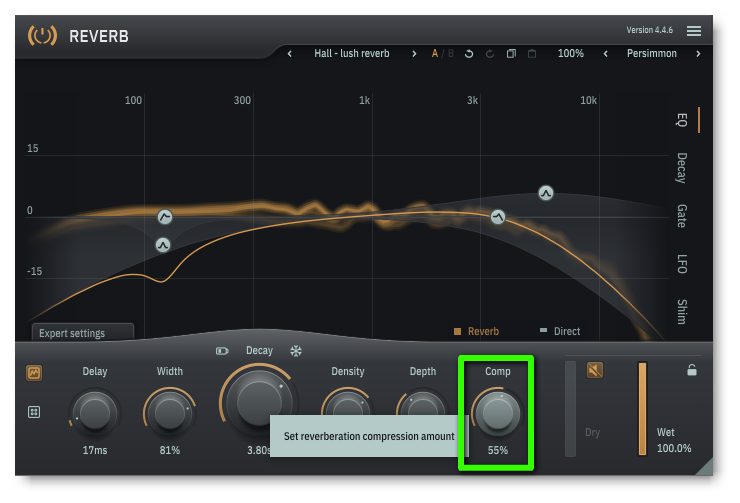The height and width of the screenshot is (503, 740).
Task: Click the redo icon
Action: (490, 54)
